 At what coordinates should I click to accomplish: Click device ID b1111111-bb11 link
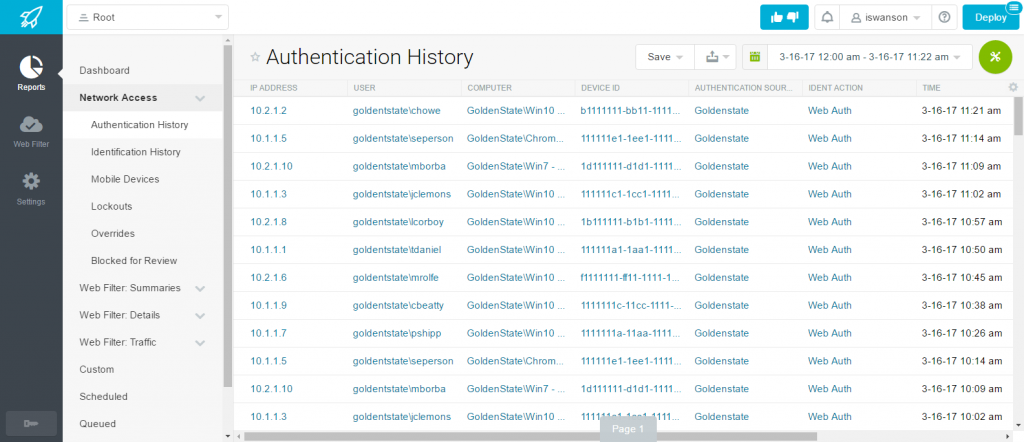click(631, 111)
